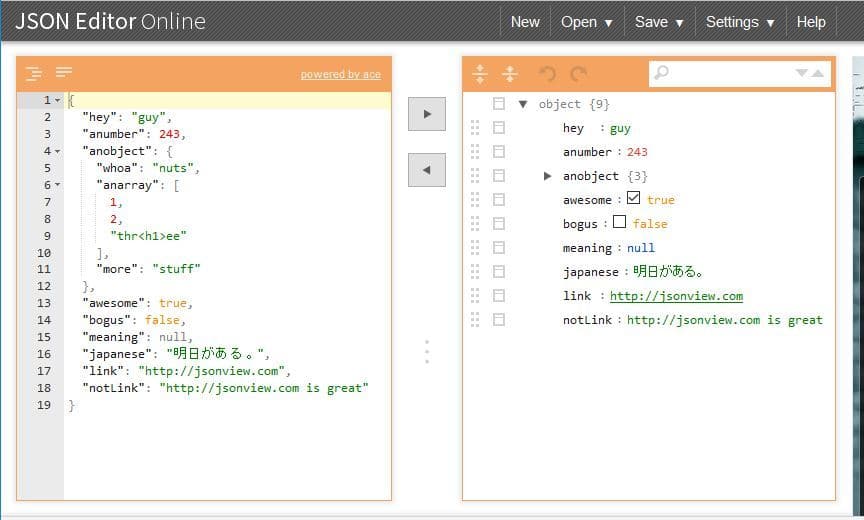The image size is (864, 520).
Task: Click drag handle for japanese row
Action: [x=475, y=272]
